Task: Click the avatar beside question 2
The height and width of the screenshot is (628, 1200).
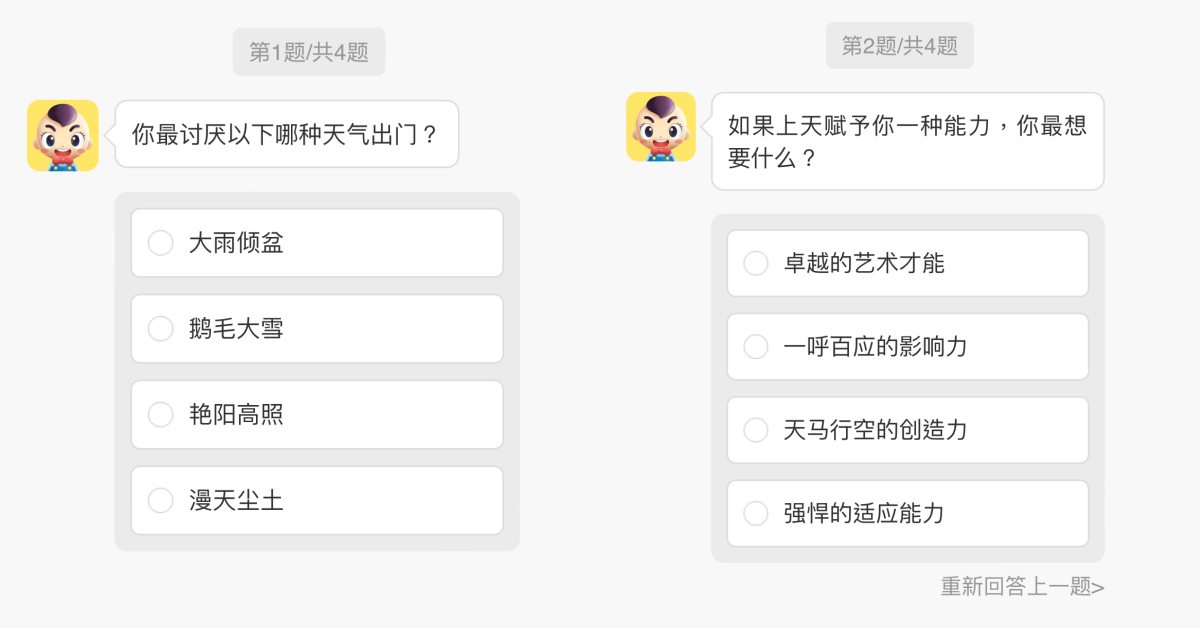Action: click(x=661, y=127)
